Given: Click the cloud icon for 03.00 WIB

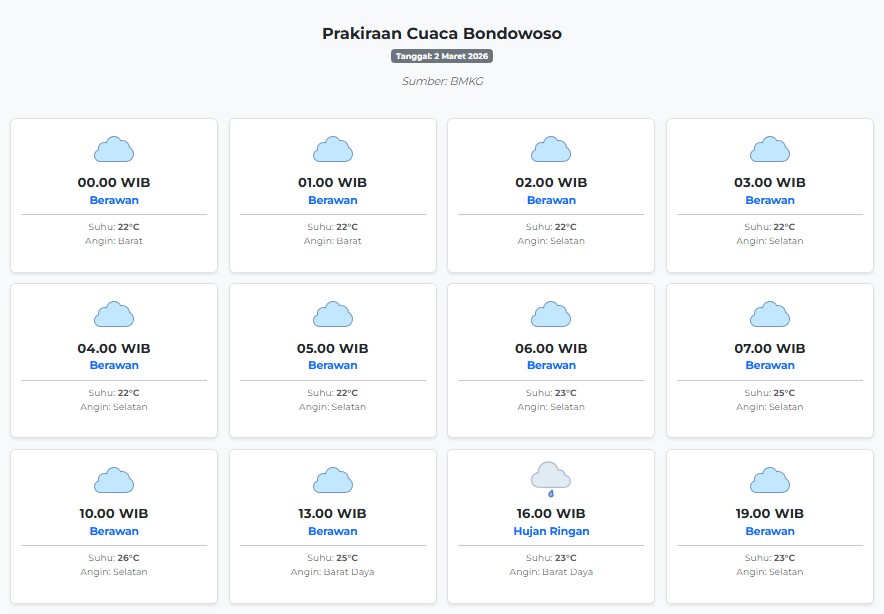Looking at the screenshot, I should (x=770, y=149).
